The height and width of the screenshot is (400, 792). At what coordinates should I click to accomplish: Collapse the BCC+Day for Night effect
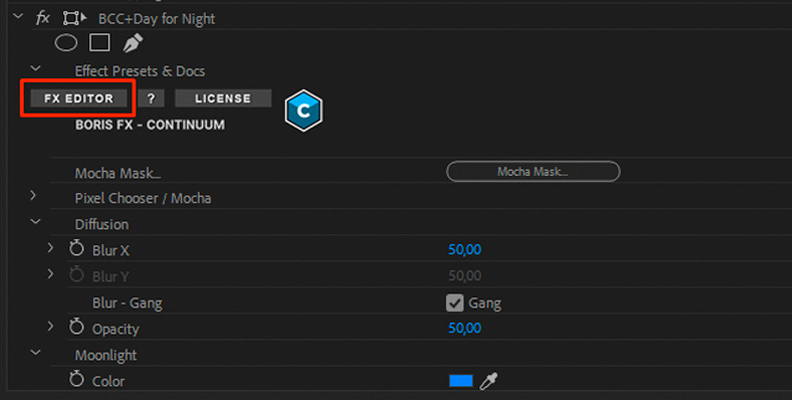click(18, 17)
